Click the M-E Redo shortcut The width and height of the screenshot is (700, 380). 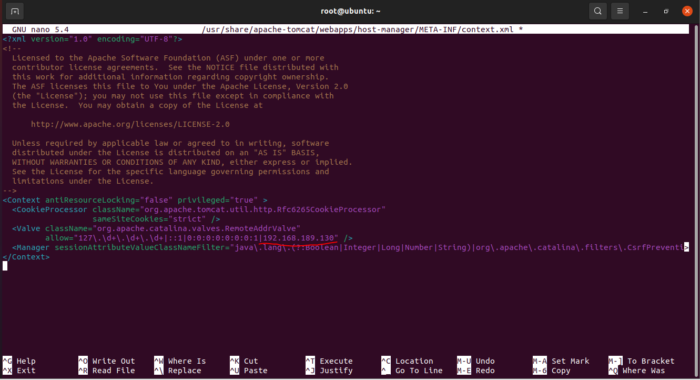[x=476, y=371]
